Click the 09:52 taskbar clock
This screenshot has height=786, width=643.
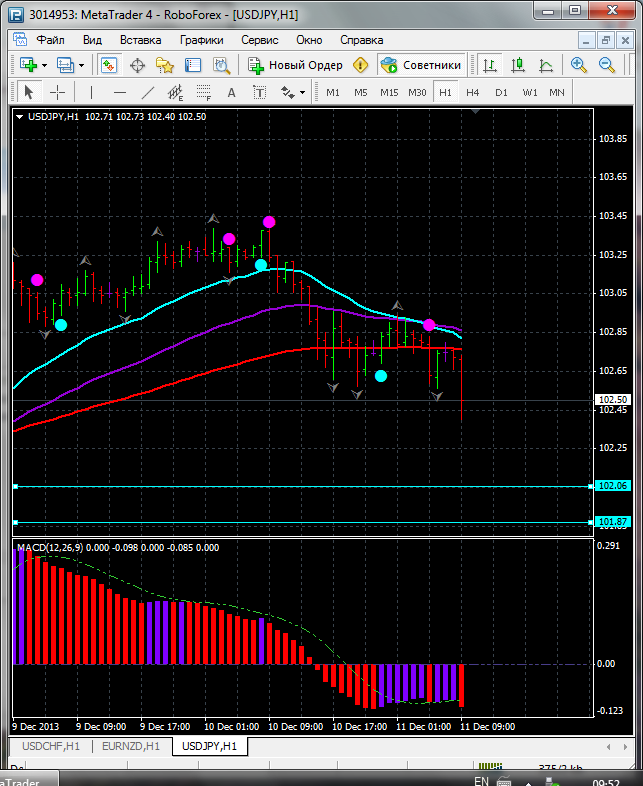pos(606,782)
